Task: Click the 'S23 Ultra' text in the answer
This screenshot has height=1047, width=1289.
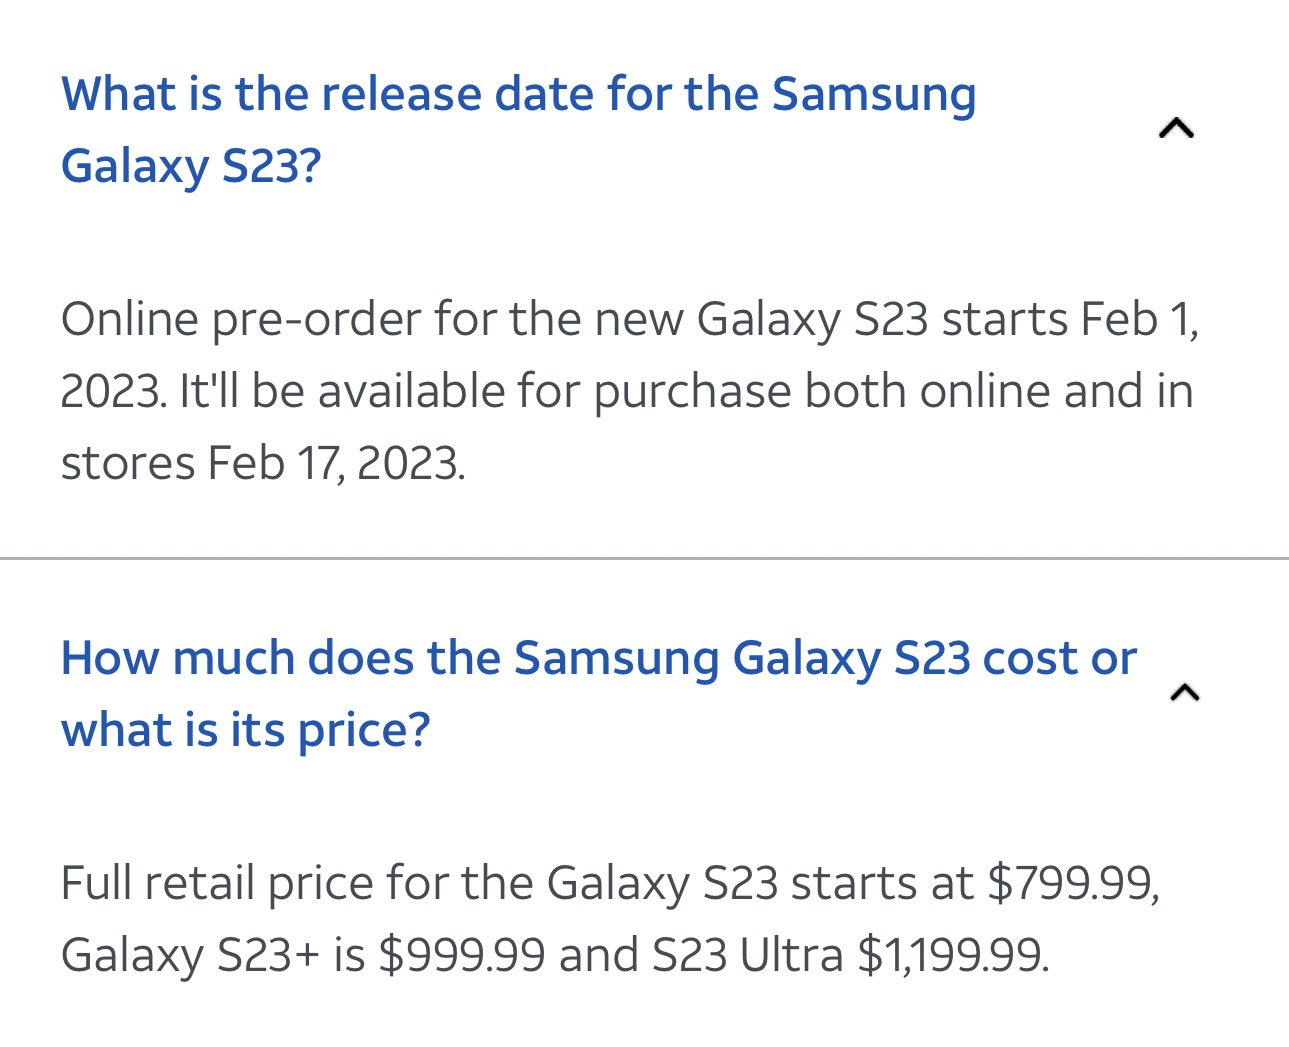Action: [x=747, y=956]
